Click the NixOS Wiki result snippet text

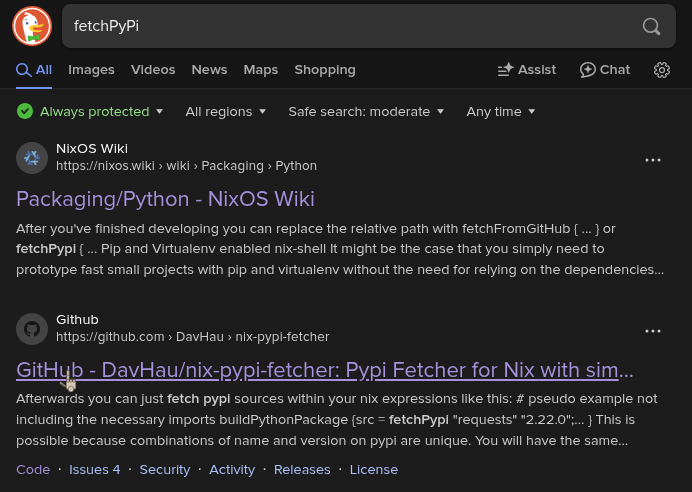(x=340, y=249)
